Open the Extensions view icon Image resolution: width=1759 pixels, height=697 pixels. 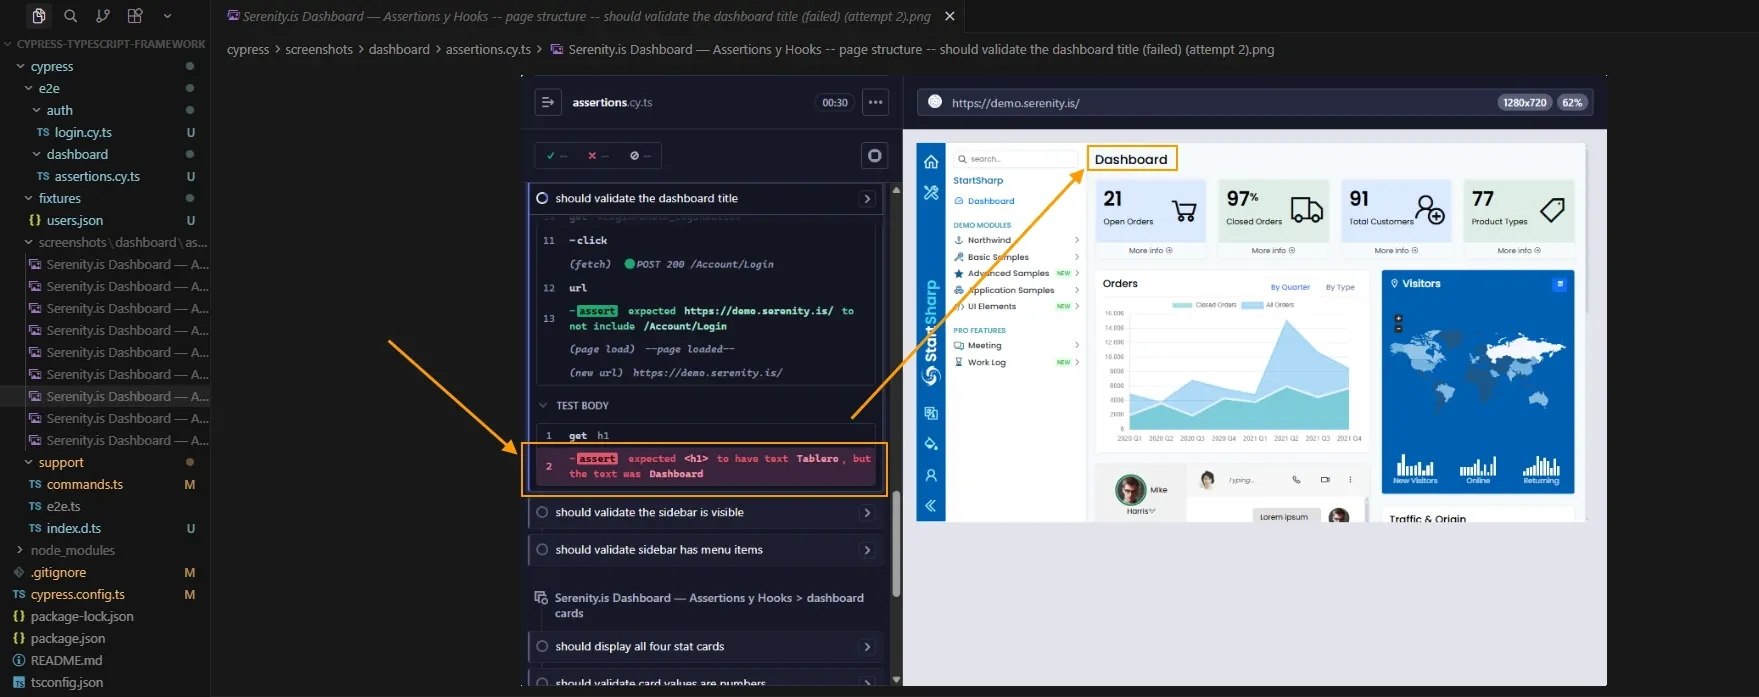click(x=135, y=16)
